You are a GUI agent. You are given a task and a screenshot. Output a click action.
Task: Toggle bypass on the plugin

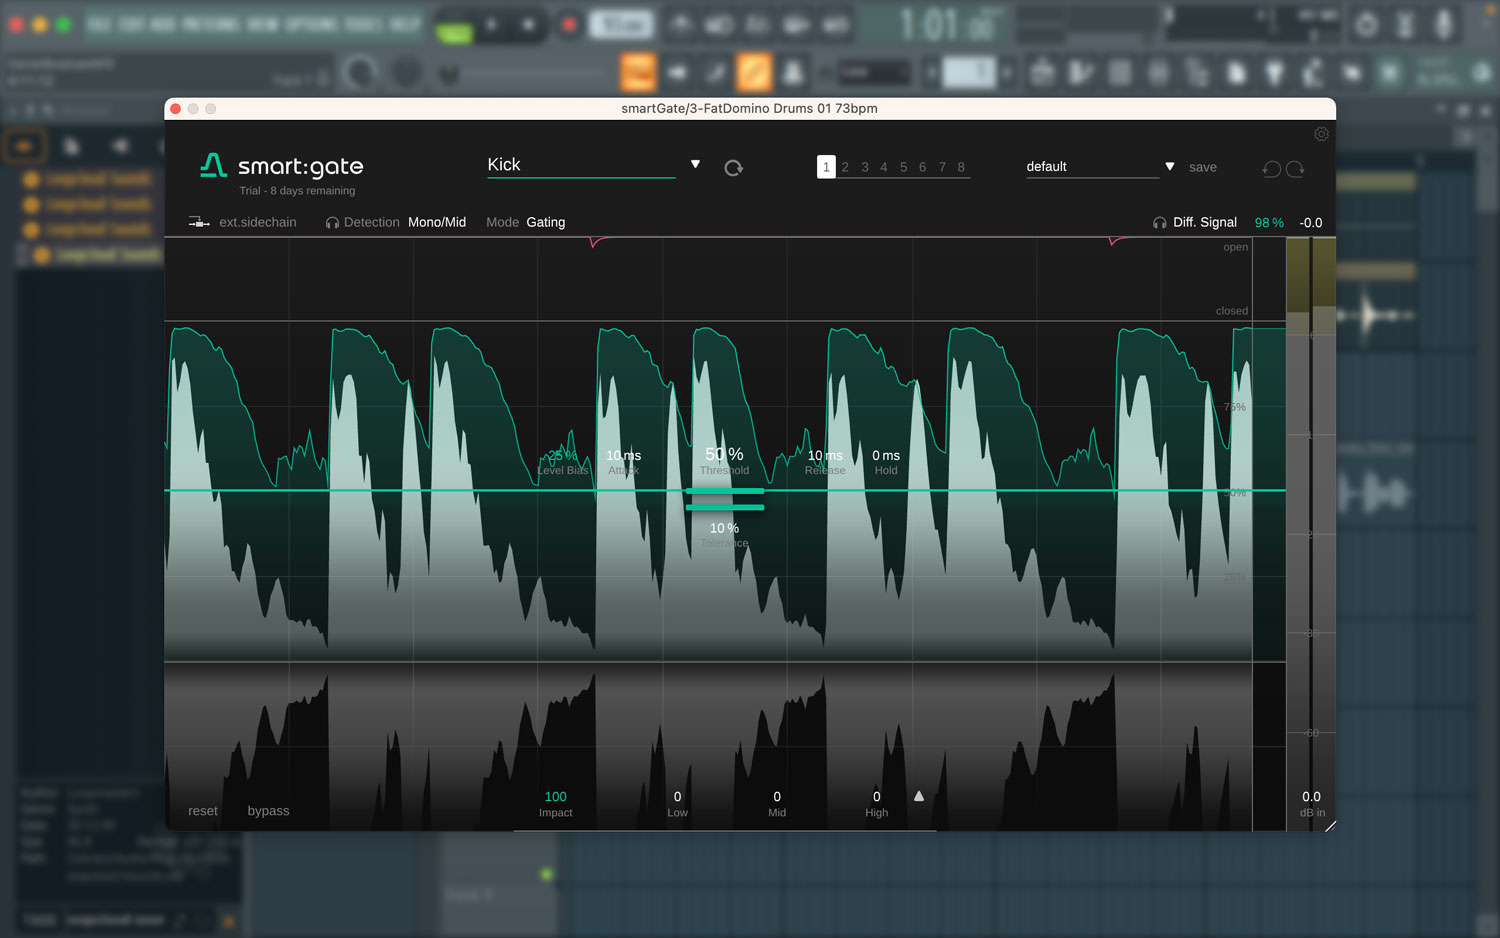268,811
